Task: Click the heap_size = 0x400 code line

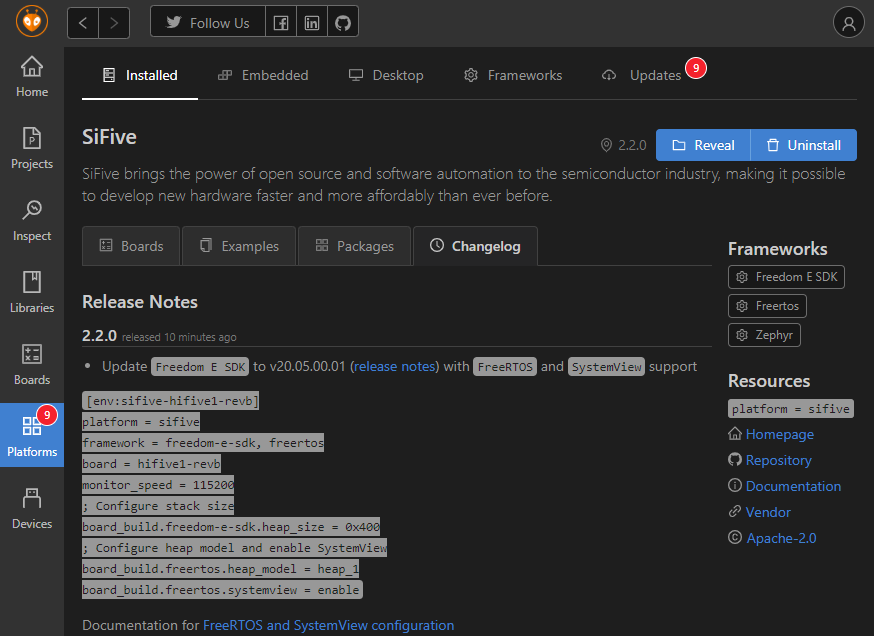Action: click(231, 527)
